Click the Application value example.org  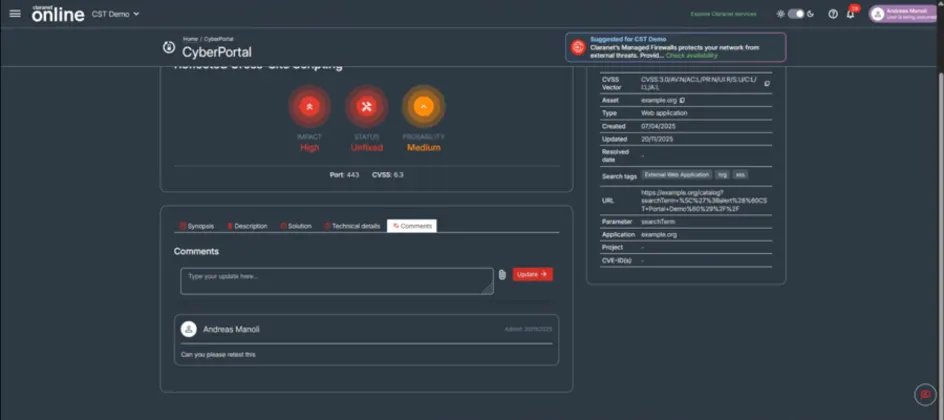click(659, 235)
